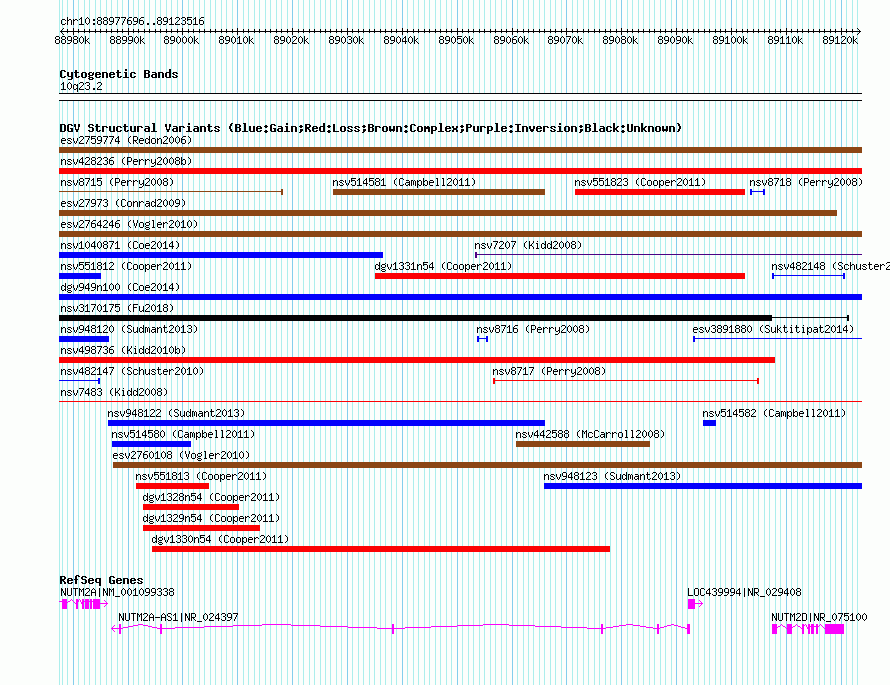This screenshot has width=890, height=685.
Task: Click the RefSeq Genes track title
Action: pyautogui.click(x=101, y=580)
